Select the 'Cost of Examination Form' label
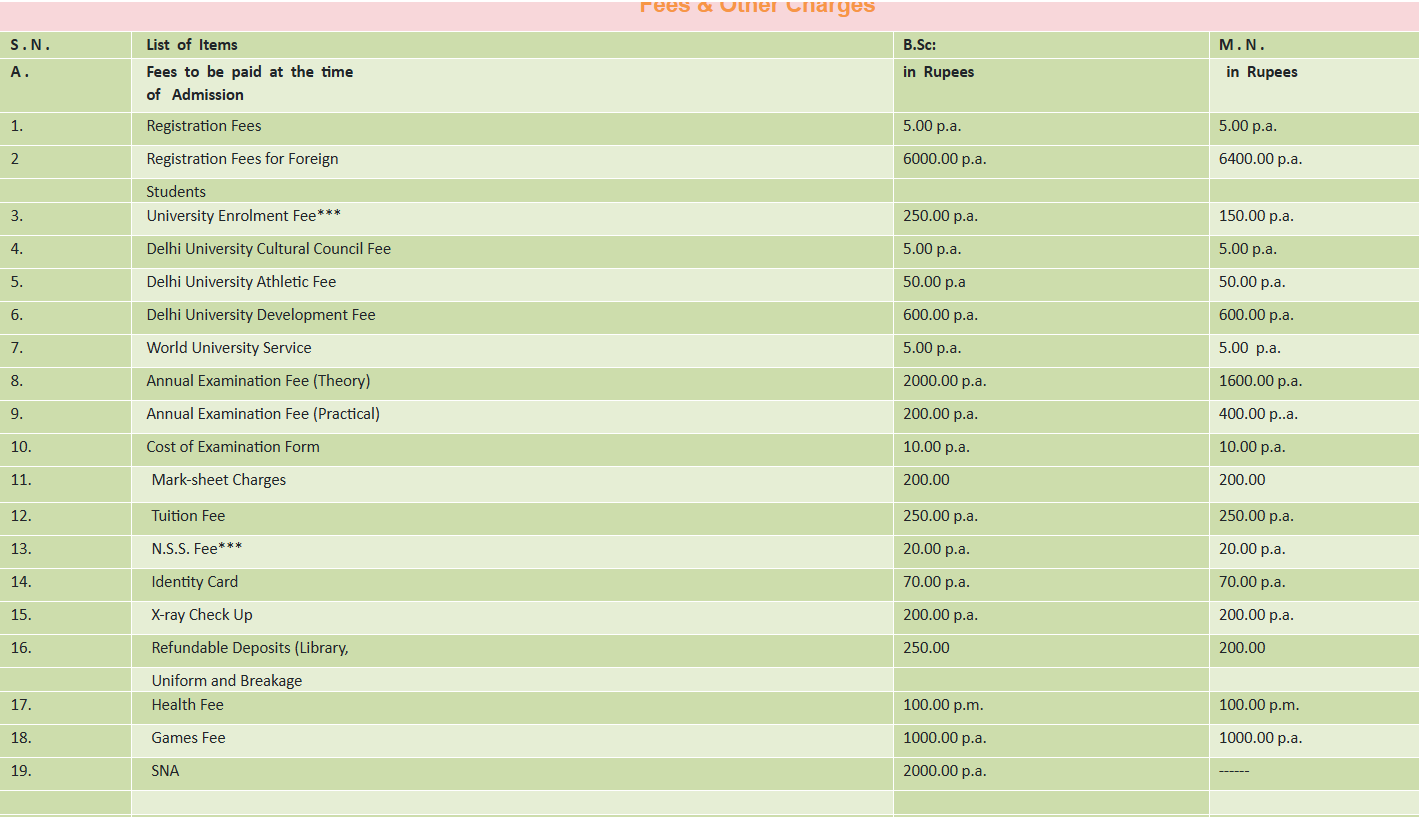Image resolution: width=1419 pixels, height=817 pixels. pyautogui.click(x=233, y=447)
